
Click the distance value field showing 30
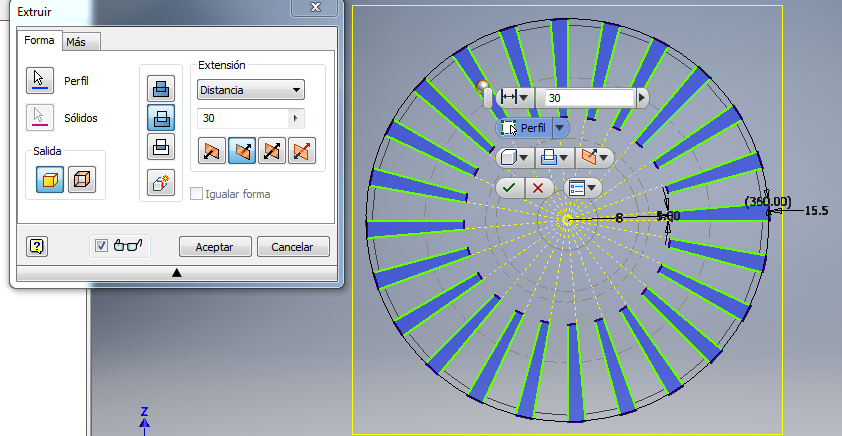coord(243,118)
